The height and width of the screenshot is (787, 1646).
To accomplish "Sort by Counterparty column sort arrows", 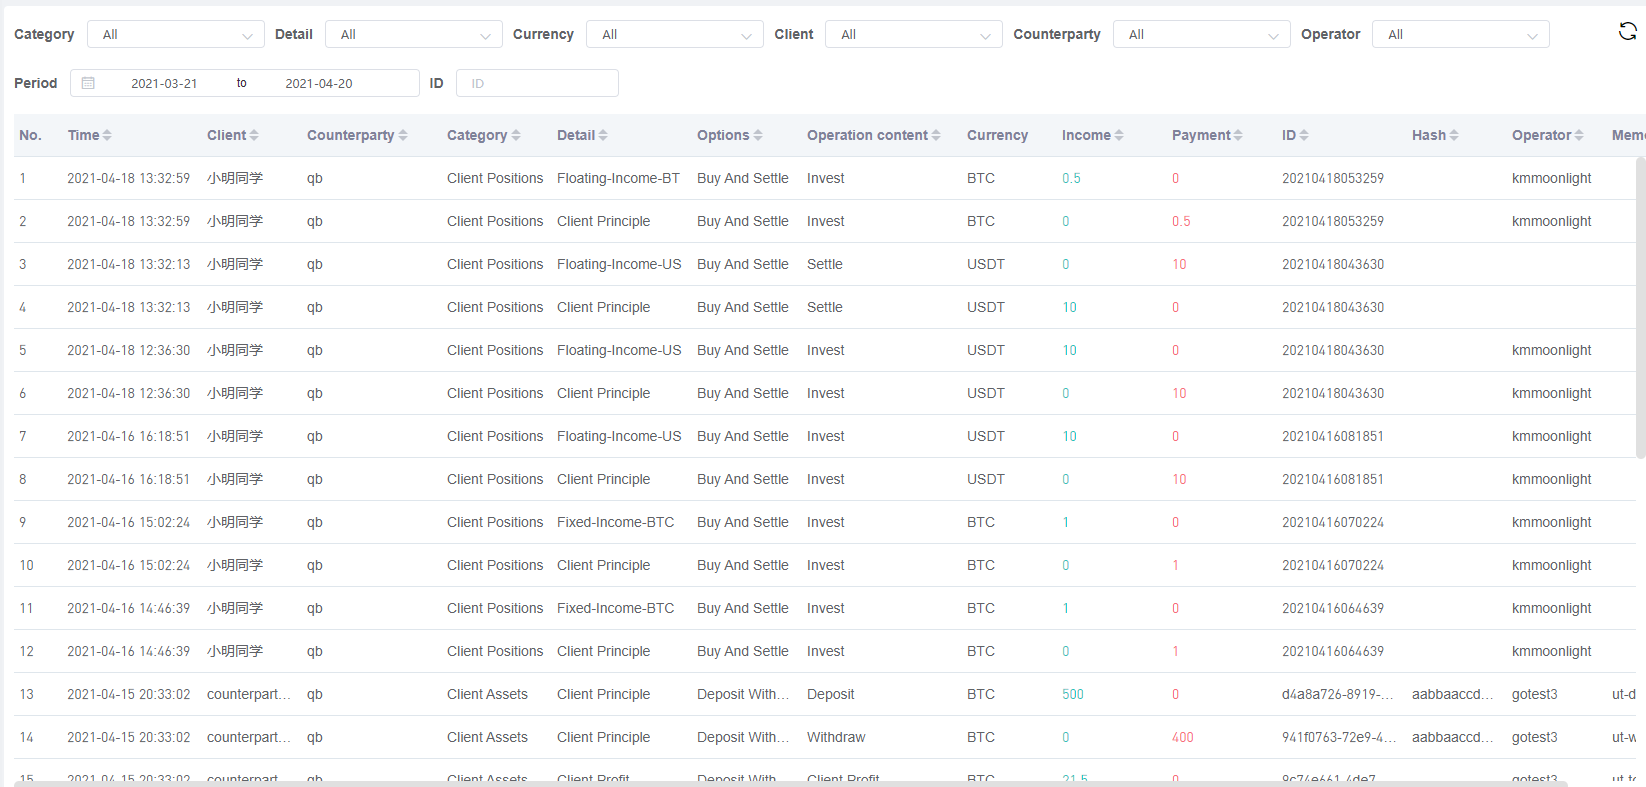I will (x=403, y=135).
